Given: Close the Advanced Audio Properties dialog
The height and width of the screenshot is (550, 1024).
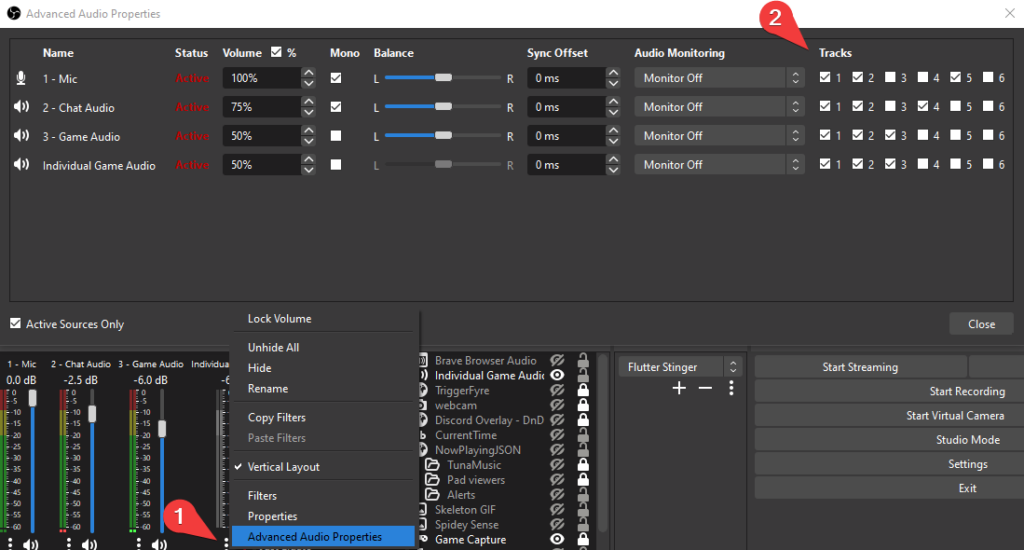Looking at the screenshot, I should [x=981, y=324].
